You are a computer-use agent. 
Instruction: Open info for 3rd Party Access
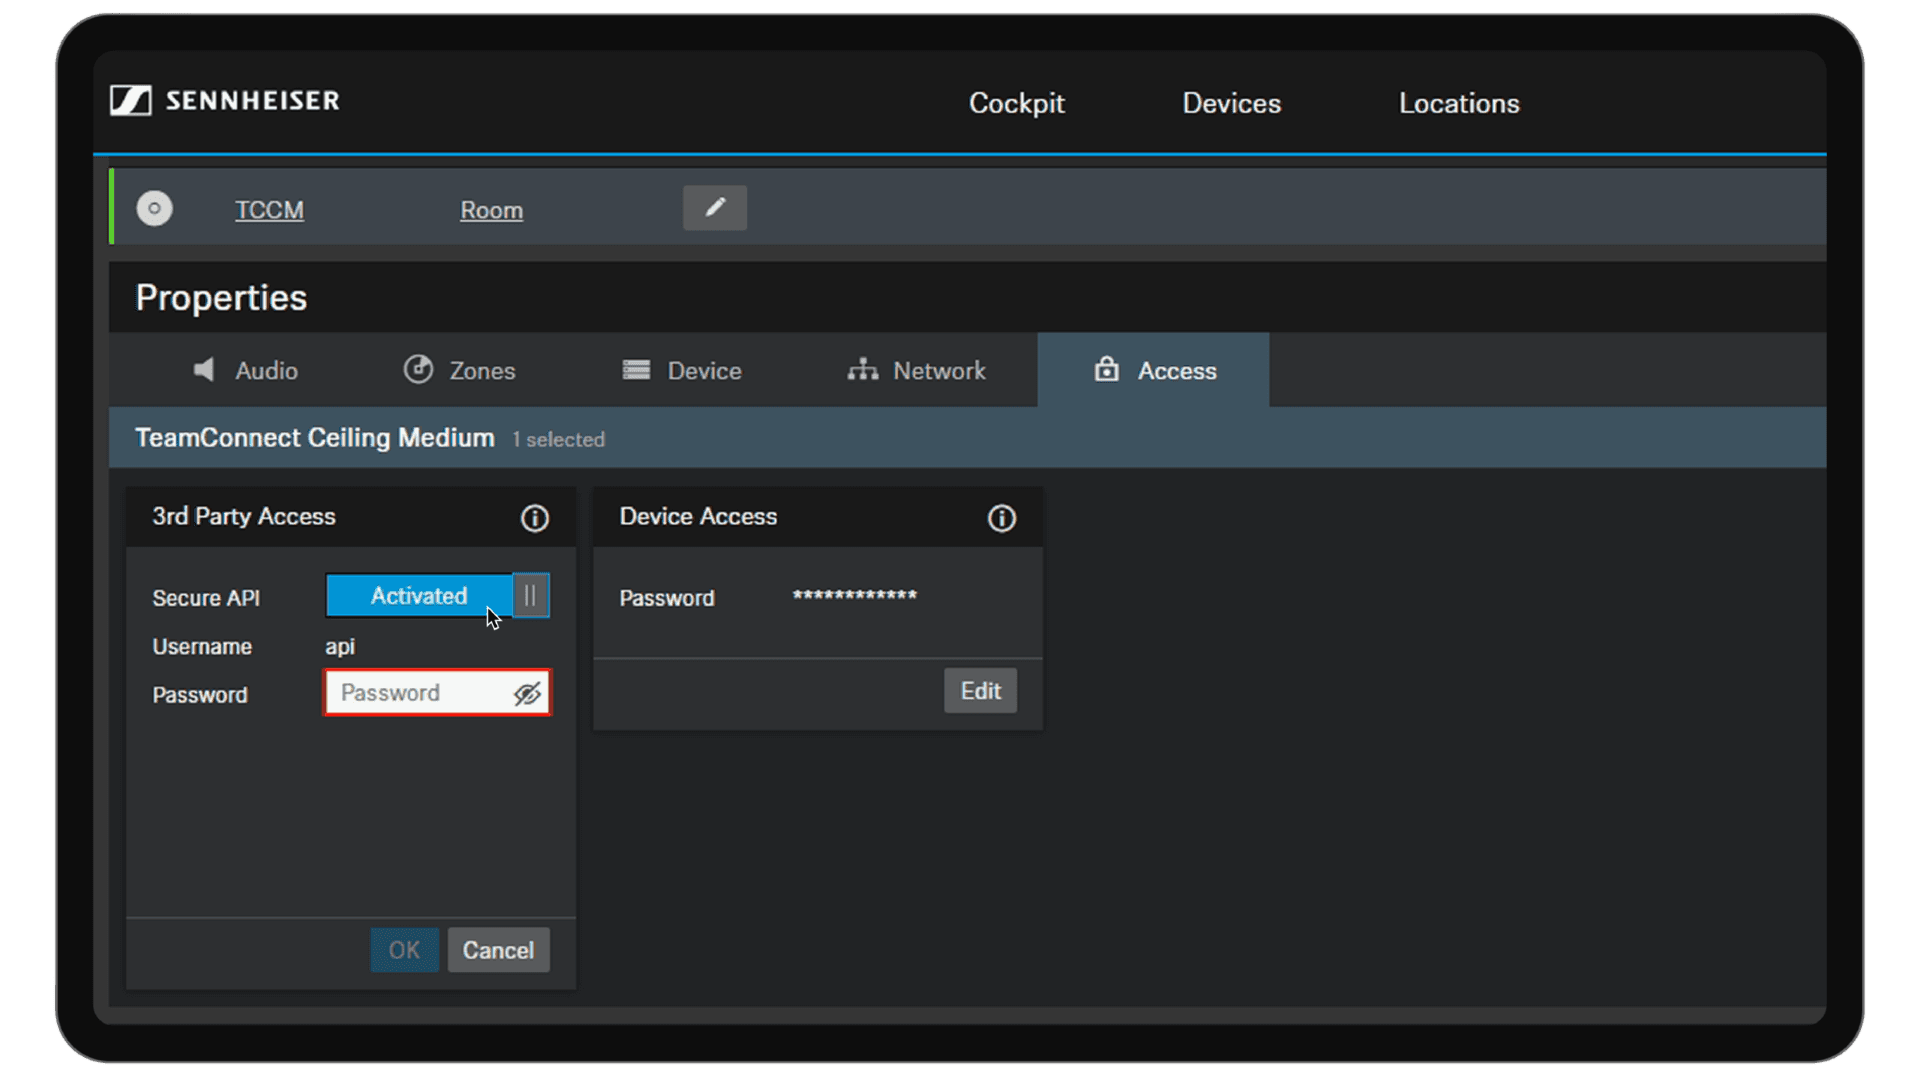click(x=535, y=518)
